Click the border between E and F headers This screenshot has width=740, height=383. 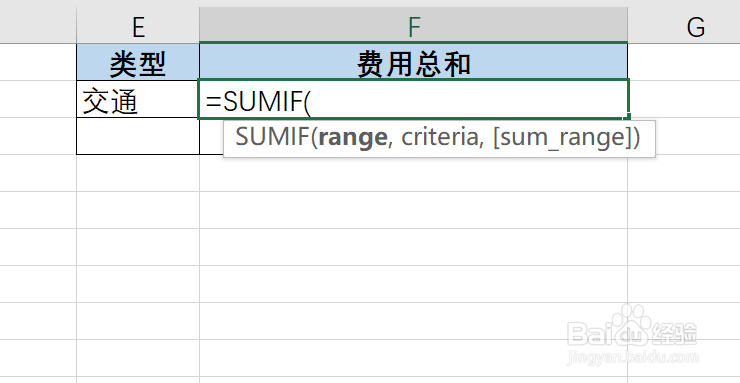tap(199, 25)
